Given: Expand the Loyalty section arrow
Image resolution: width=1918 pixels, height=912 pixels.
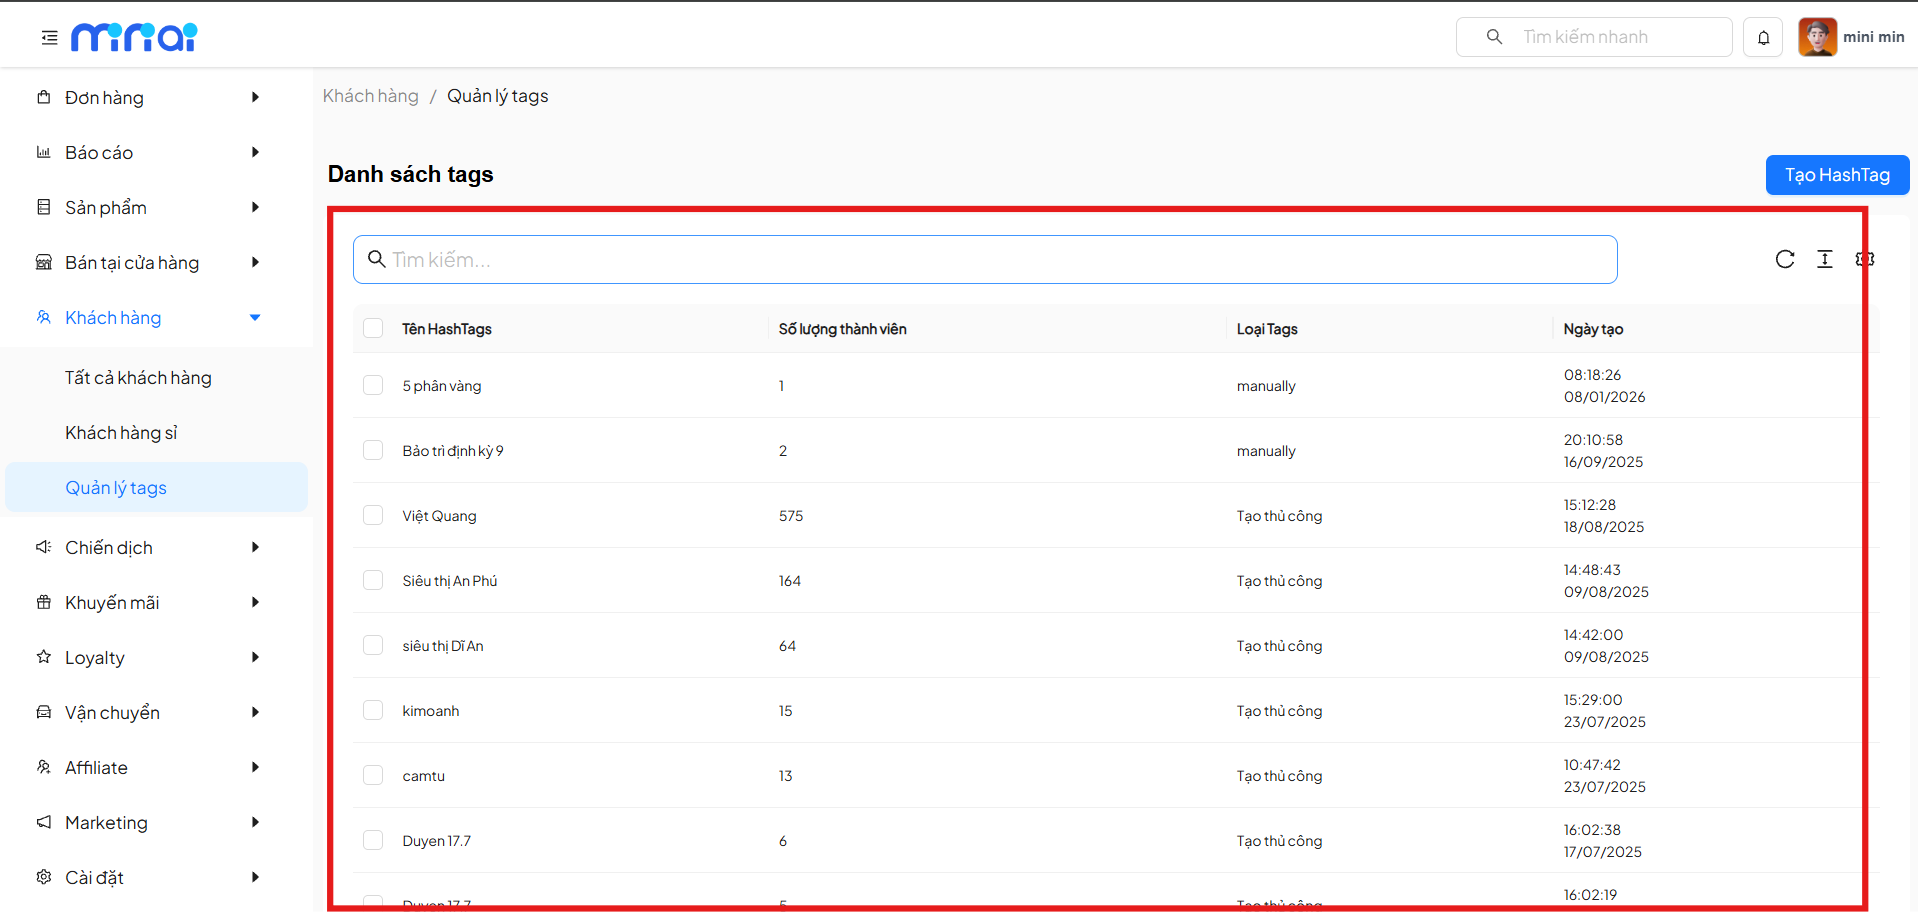Looking at the screenshot, I should pyautogui.click(x=255, y=657).
